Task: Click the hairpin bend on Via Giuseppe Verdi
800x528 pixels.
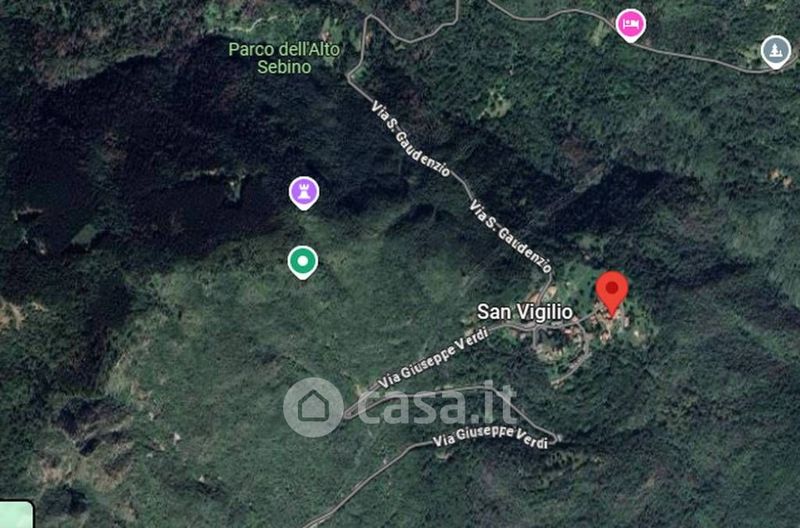Action: 554,438
